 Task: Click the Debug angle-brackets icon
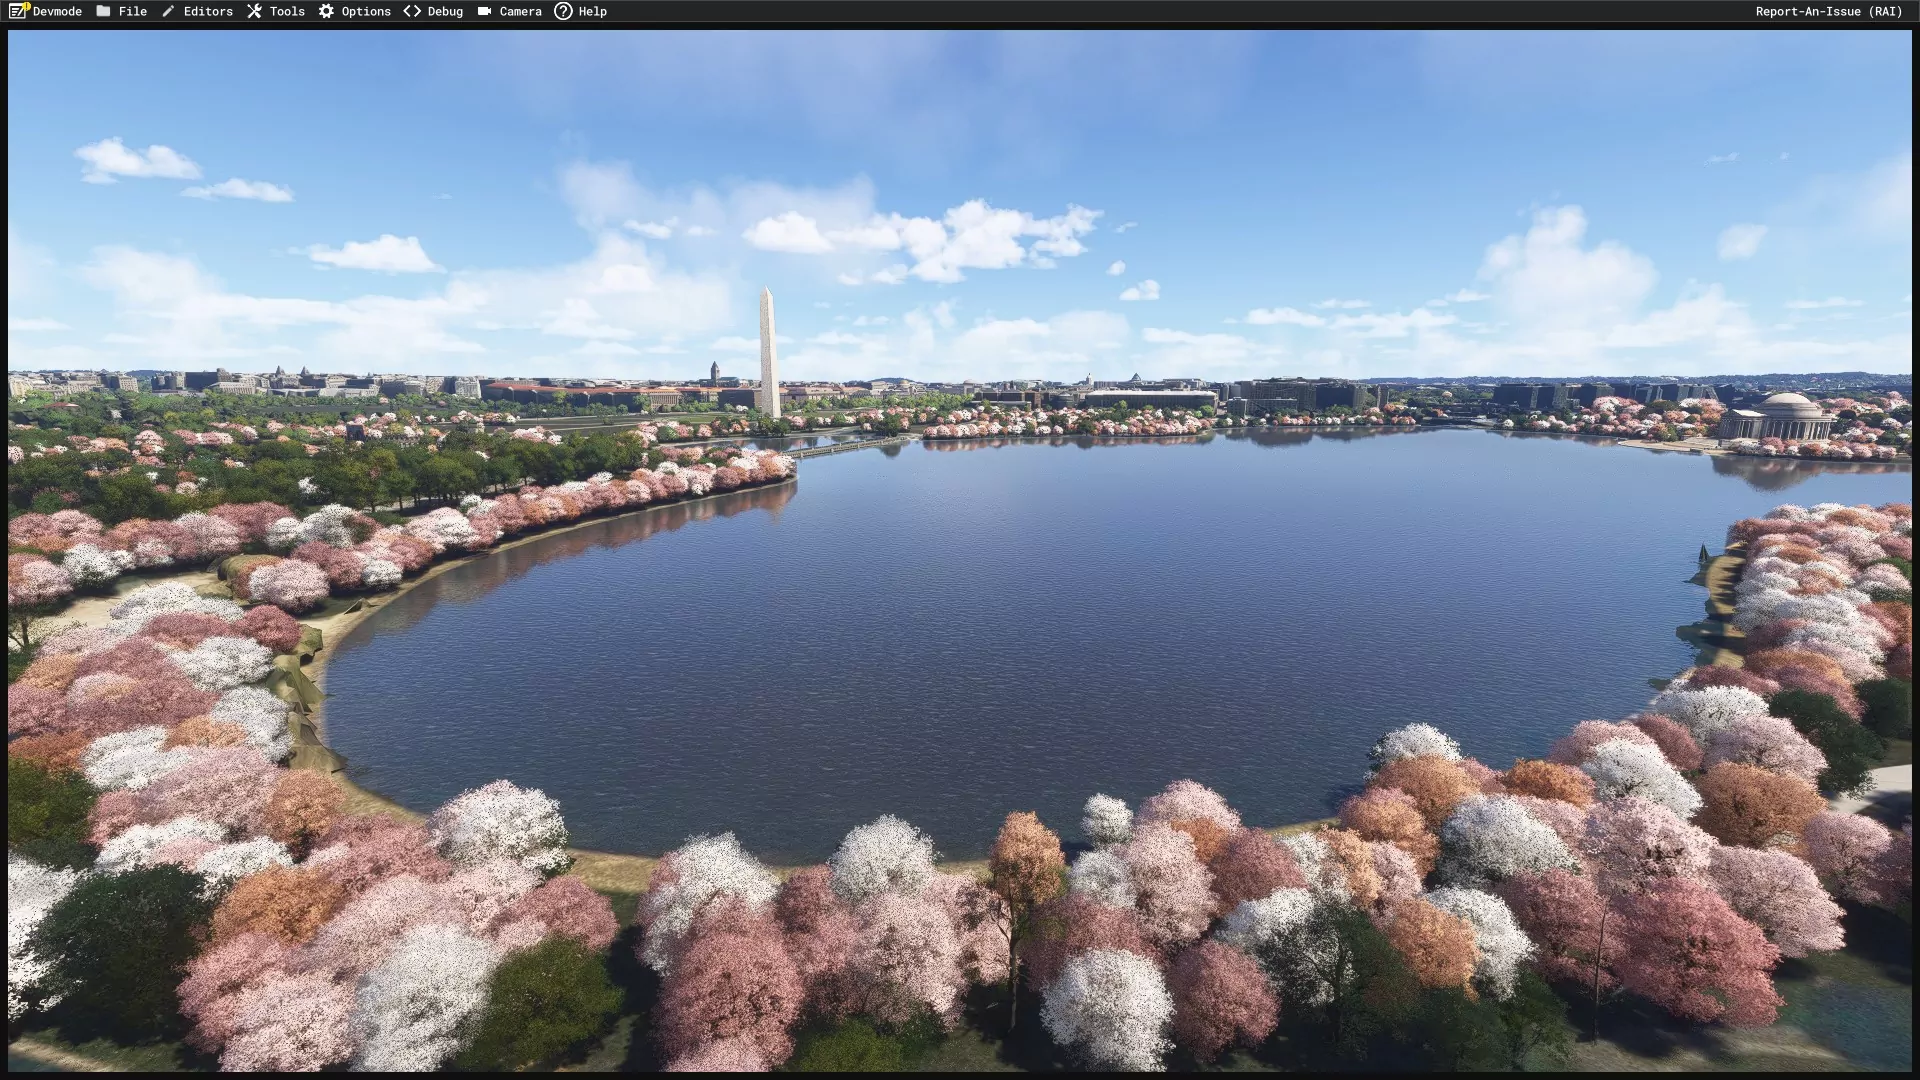pos(412,11)
